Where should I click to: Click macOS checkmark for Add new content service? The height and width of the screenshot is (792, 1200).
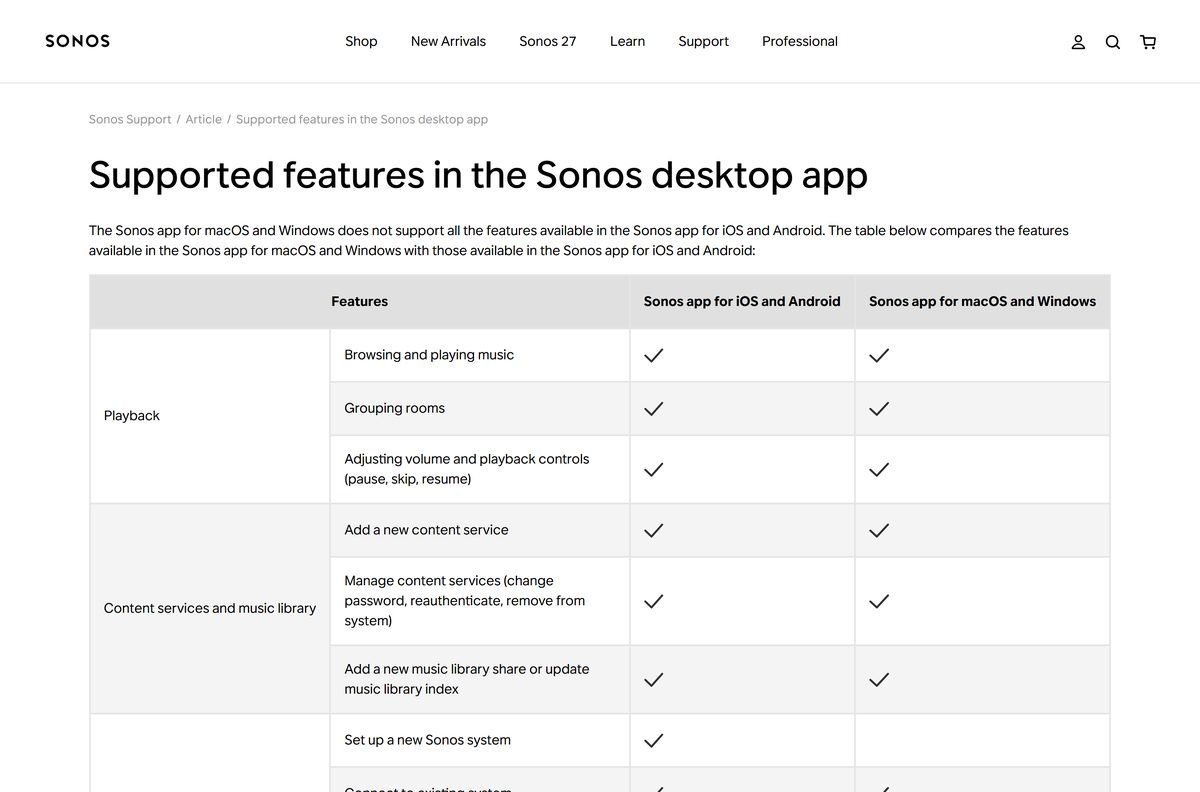879,531
